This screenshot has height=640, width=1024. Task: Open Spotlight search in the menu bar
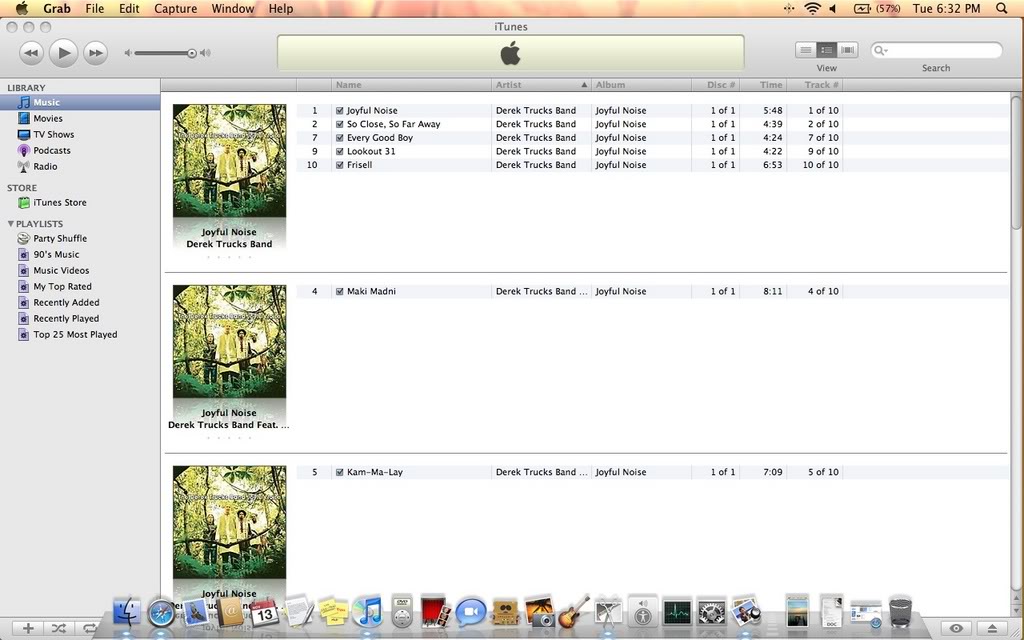pyautogui.click(x=1002, y=8)
